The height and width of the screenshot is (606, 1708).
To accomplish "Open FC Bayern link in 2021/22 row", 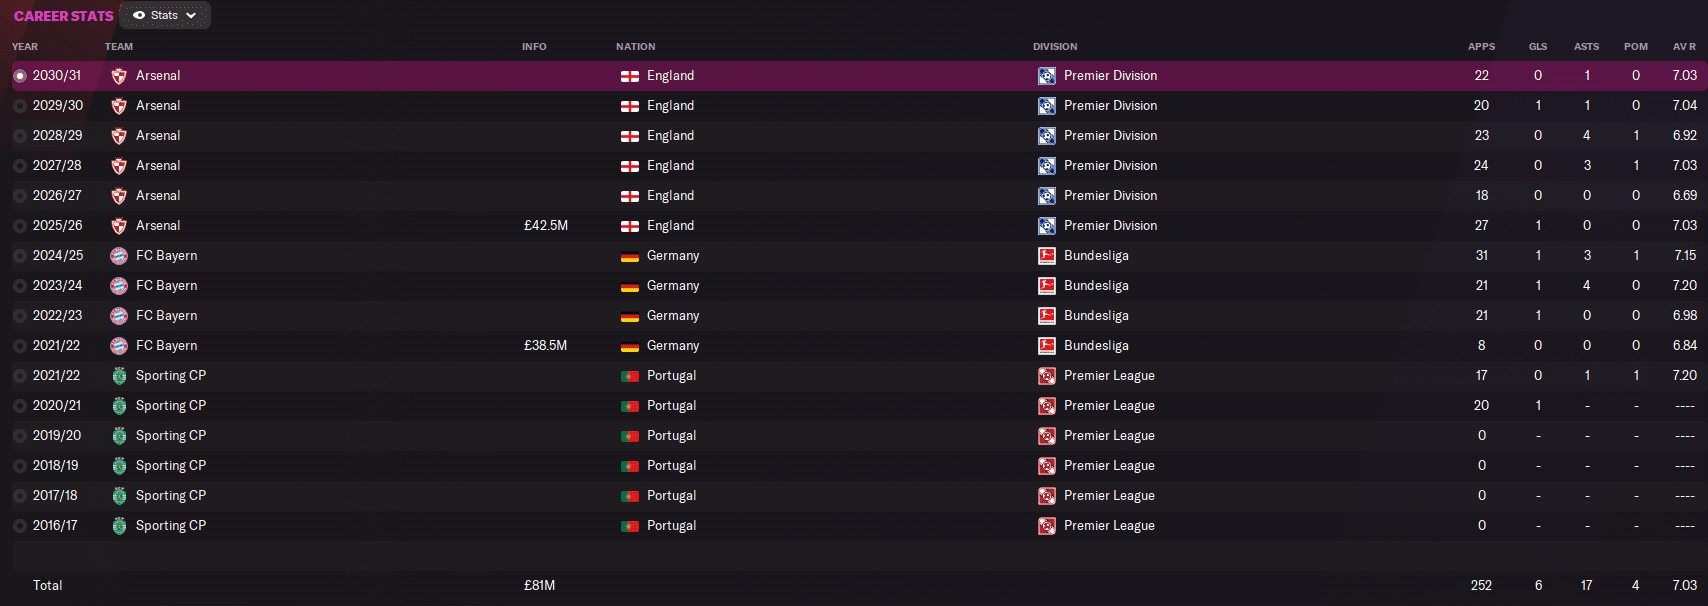I will (166, 346).
